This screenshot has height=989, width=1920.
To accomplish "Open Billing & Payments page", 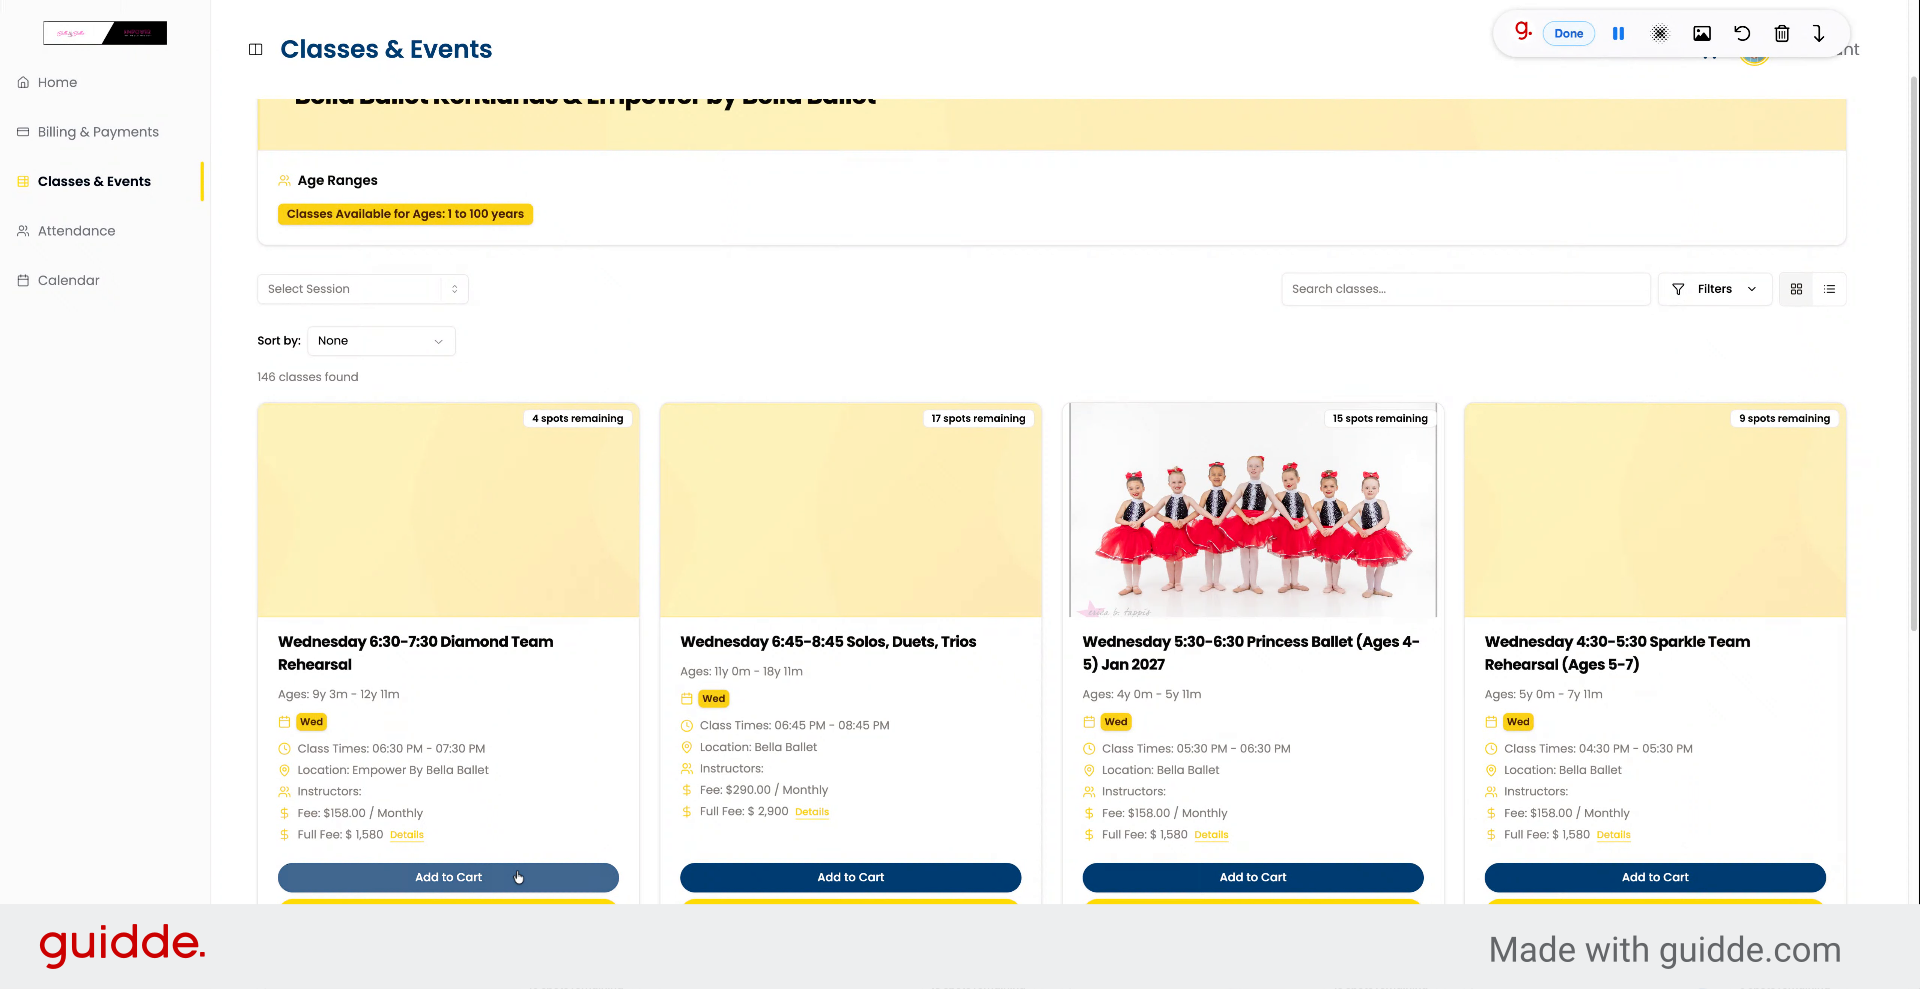I will point(98,132).
